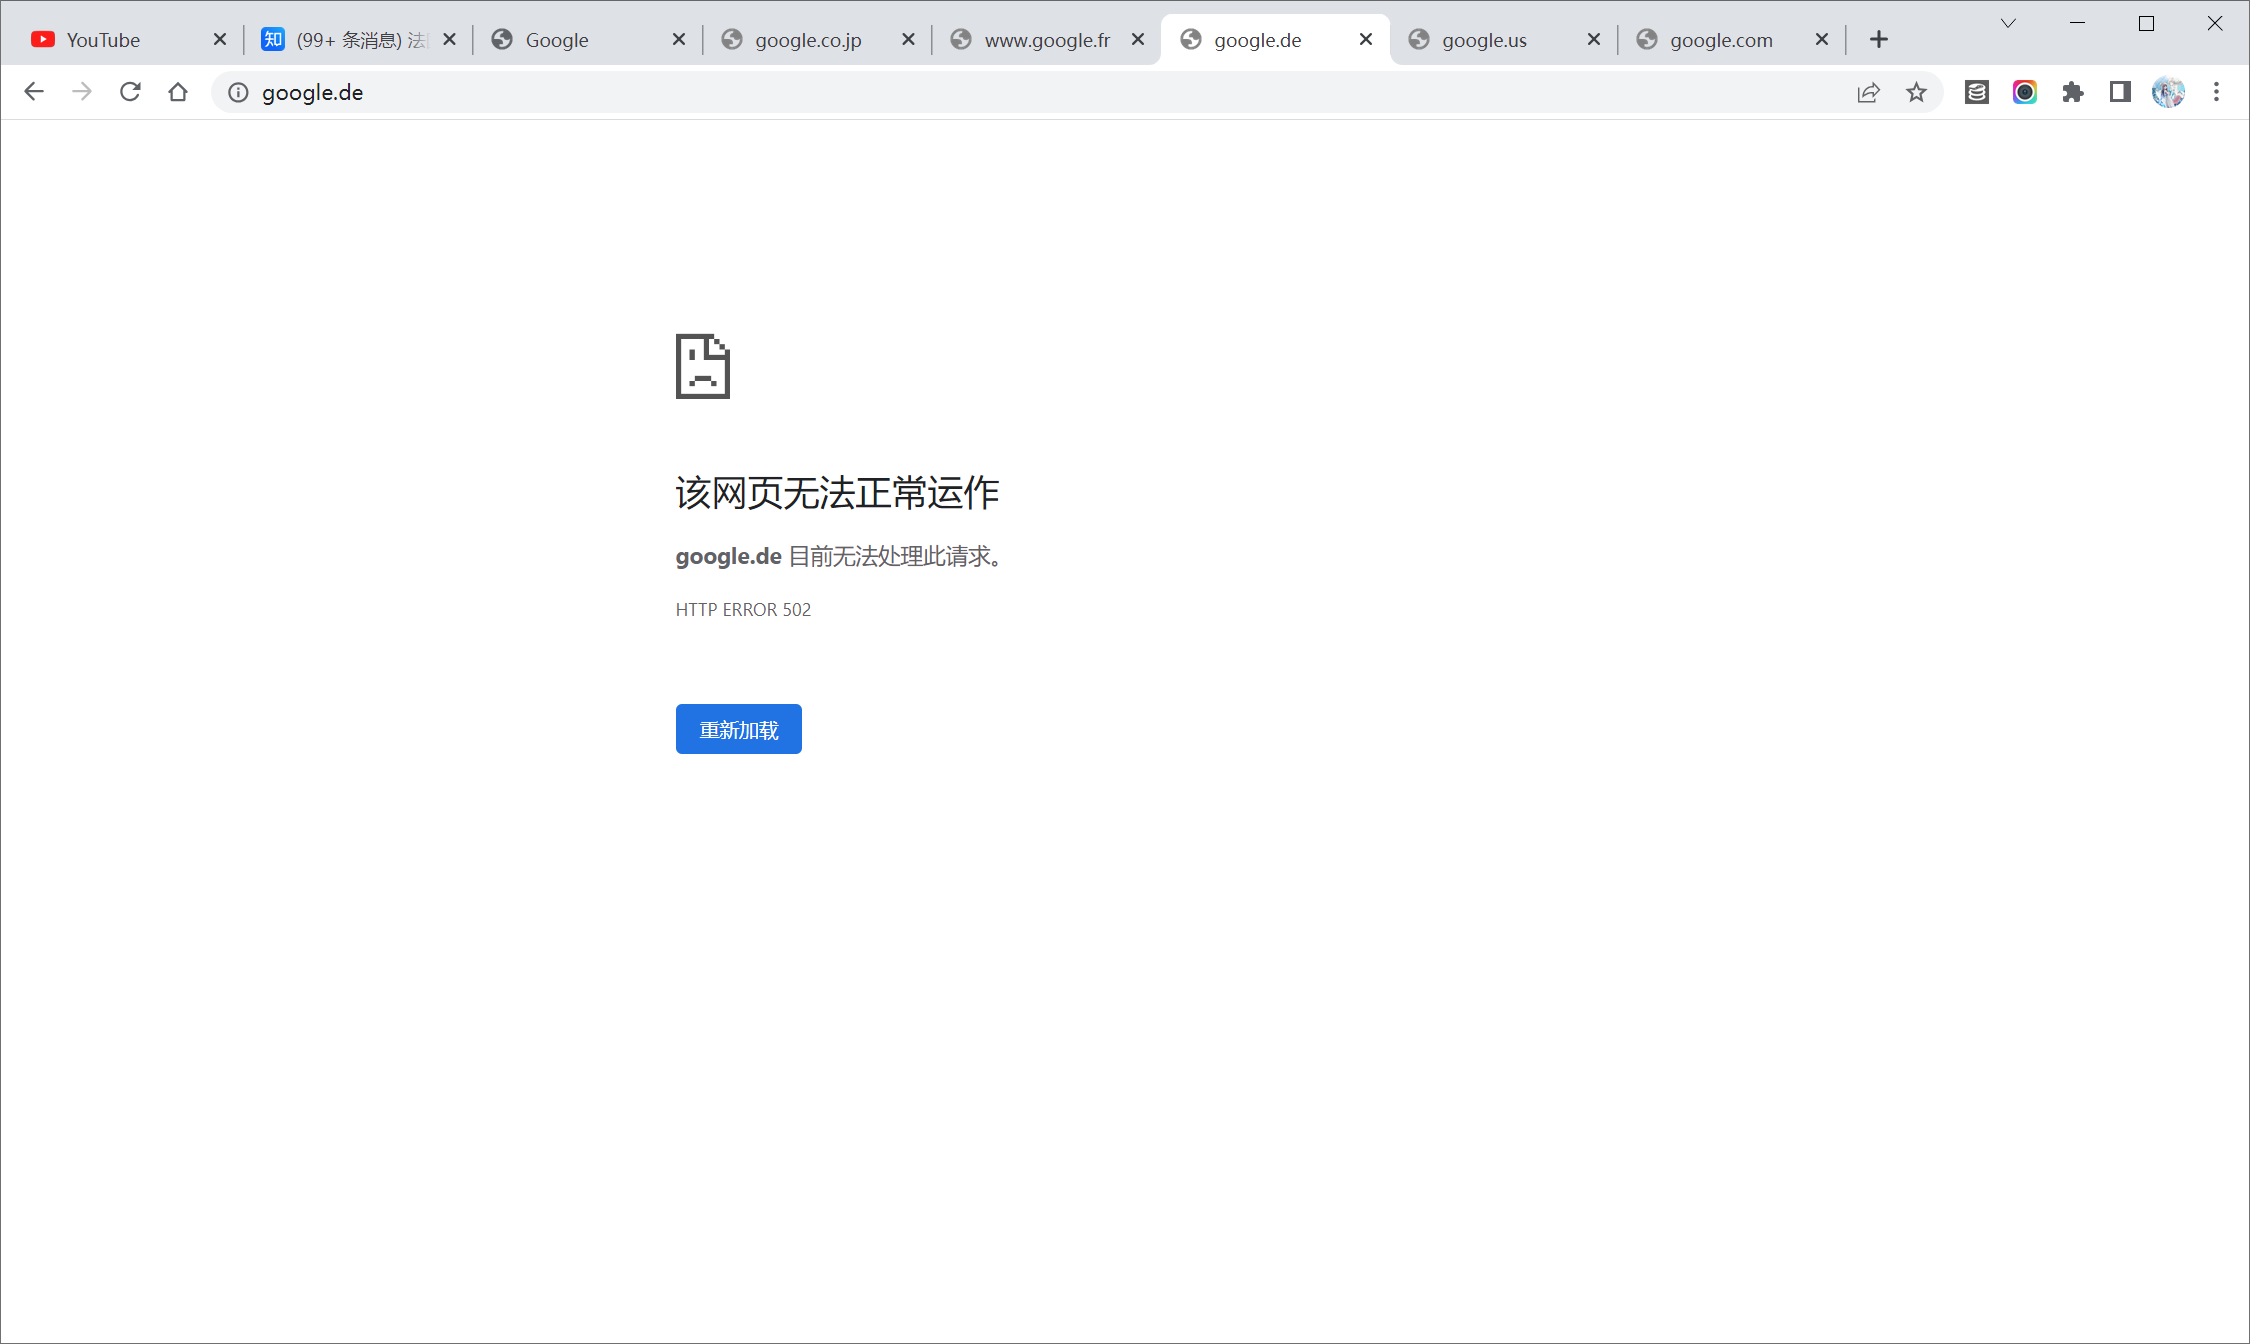View site information icon in address bar
2250x1344 pixels.
(238, 92)
